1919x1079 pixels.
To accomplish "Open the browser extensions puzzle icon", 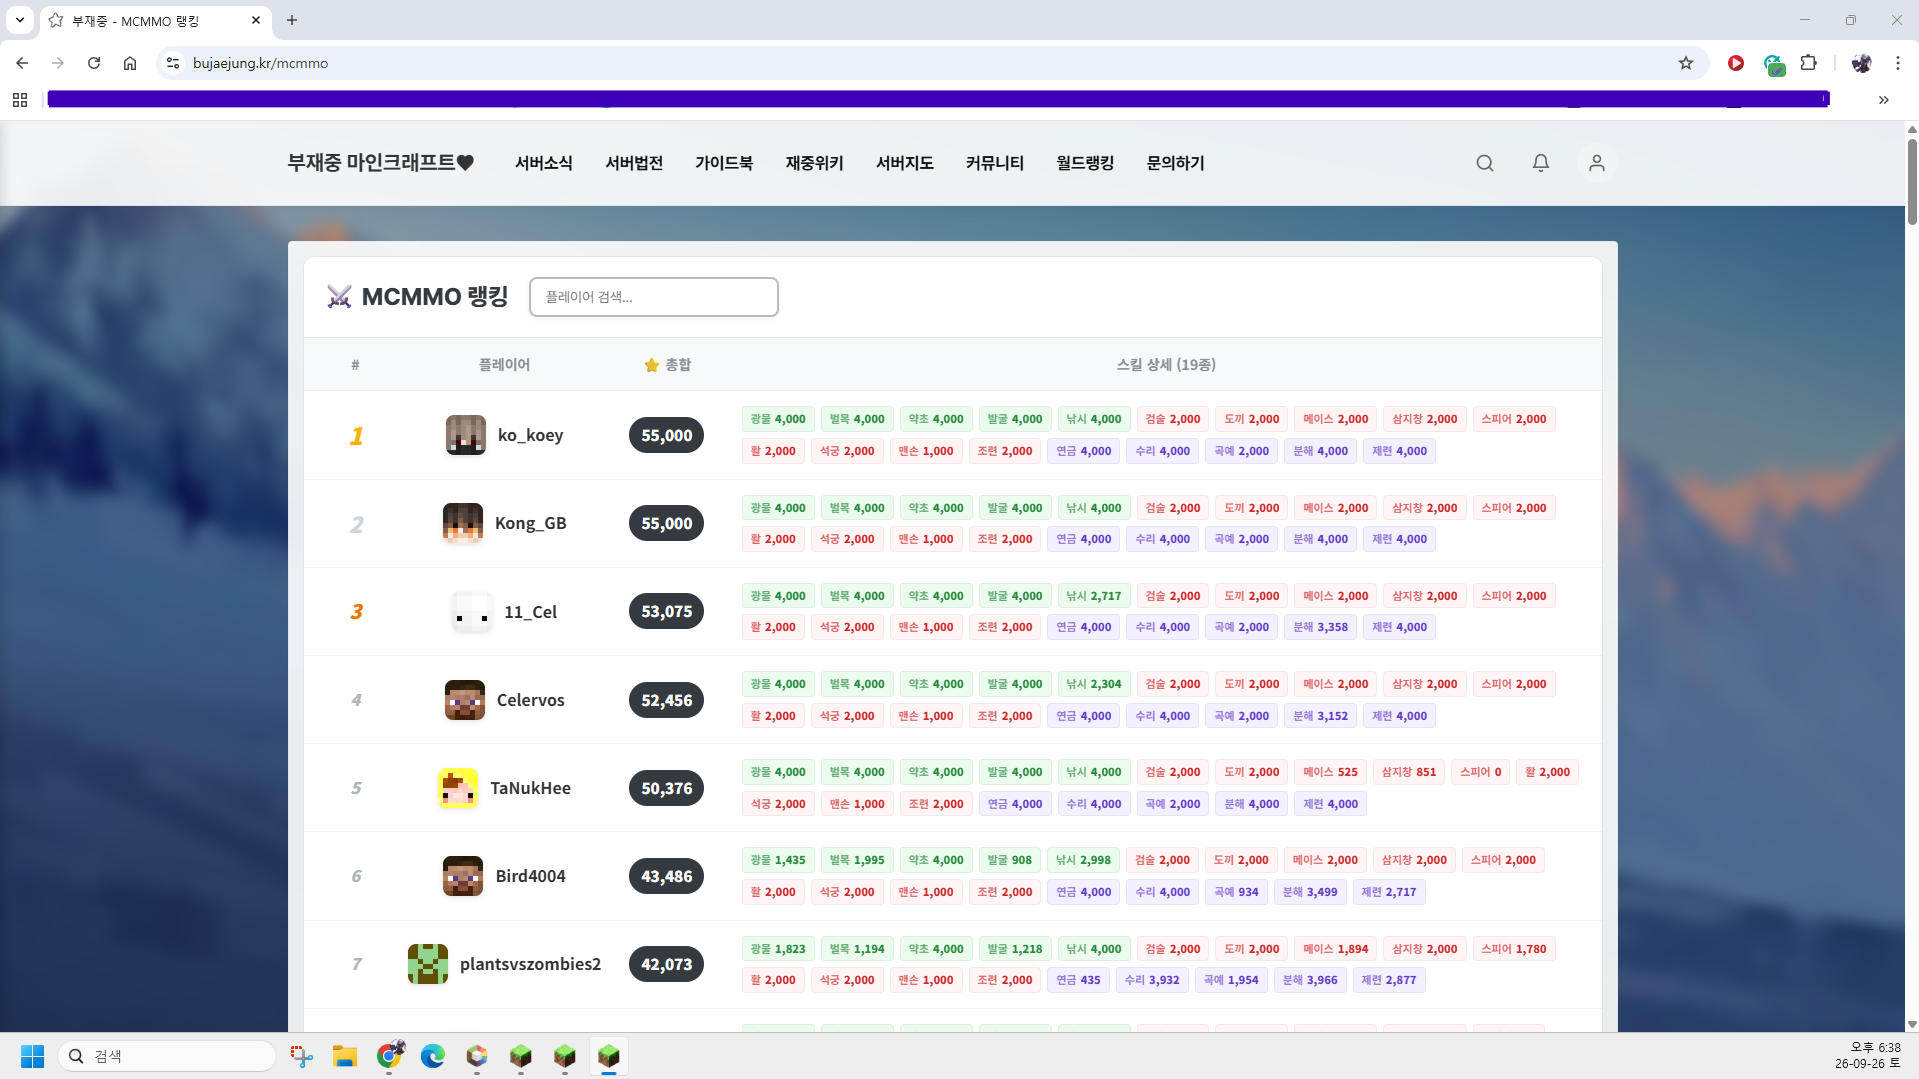I will (1809, 63).
